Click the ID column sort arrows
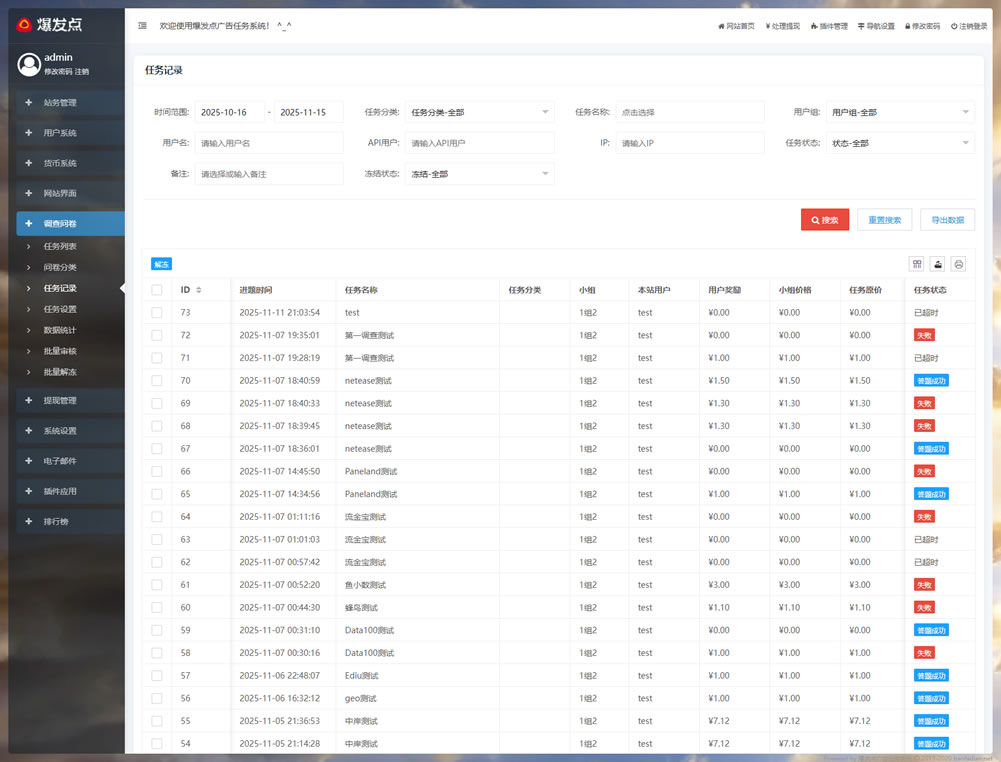 [198, 290]
